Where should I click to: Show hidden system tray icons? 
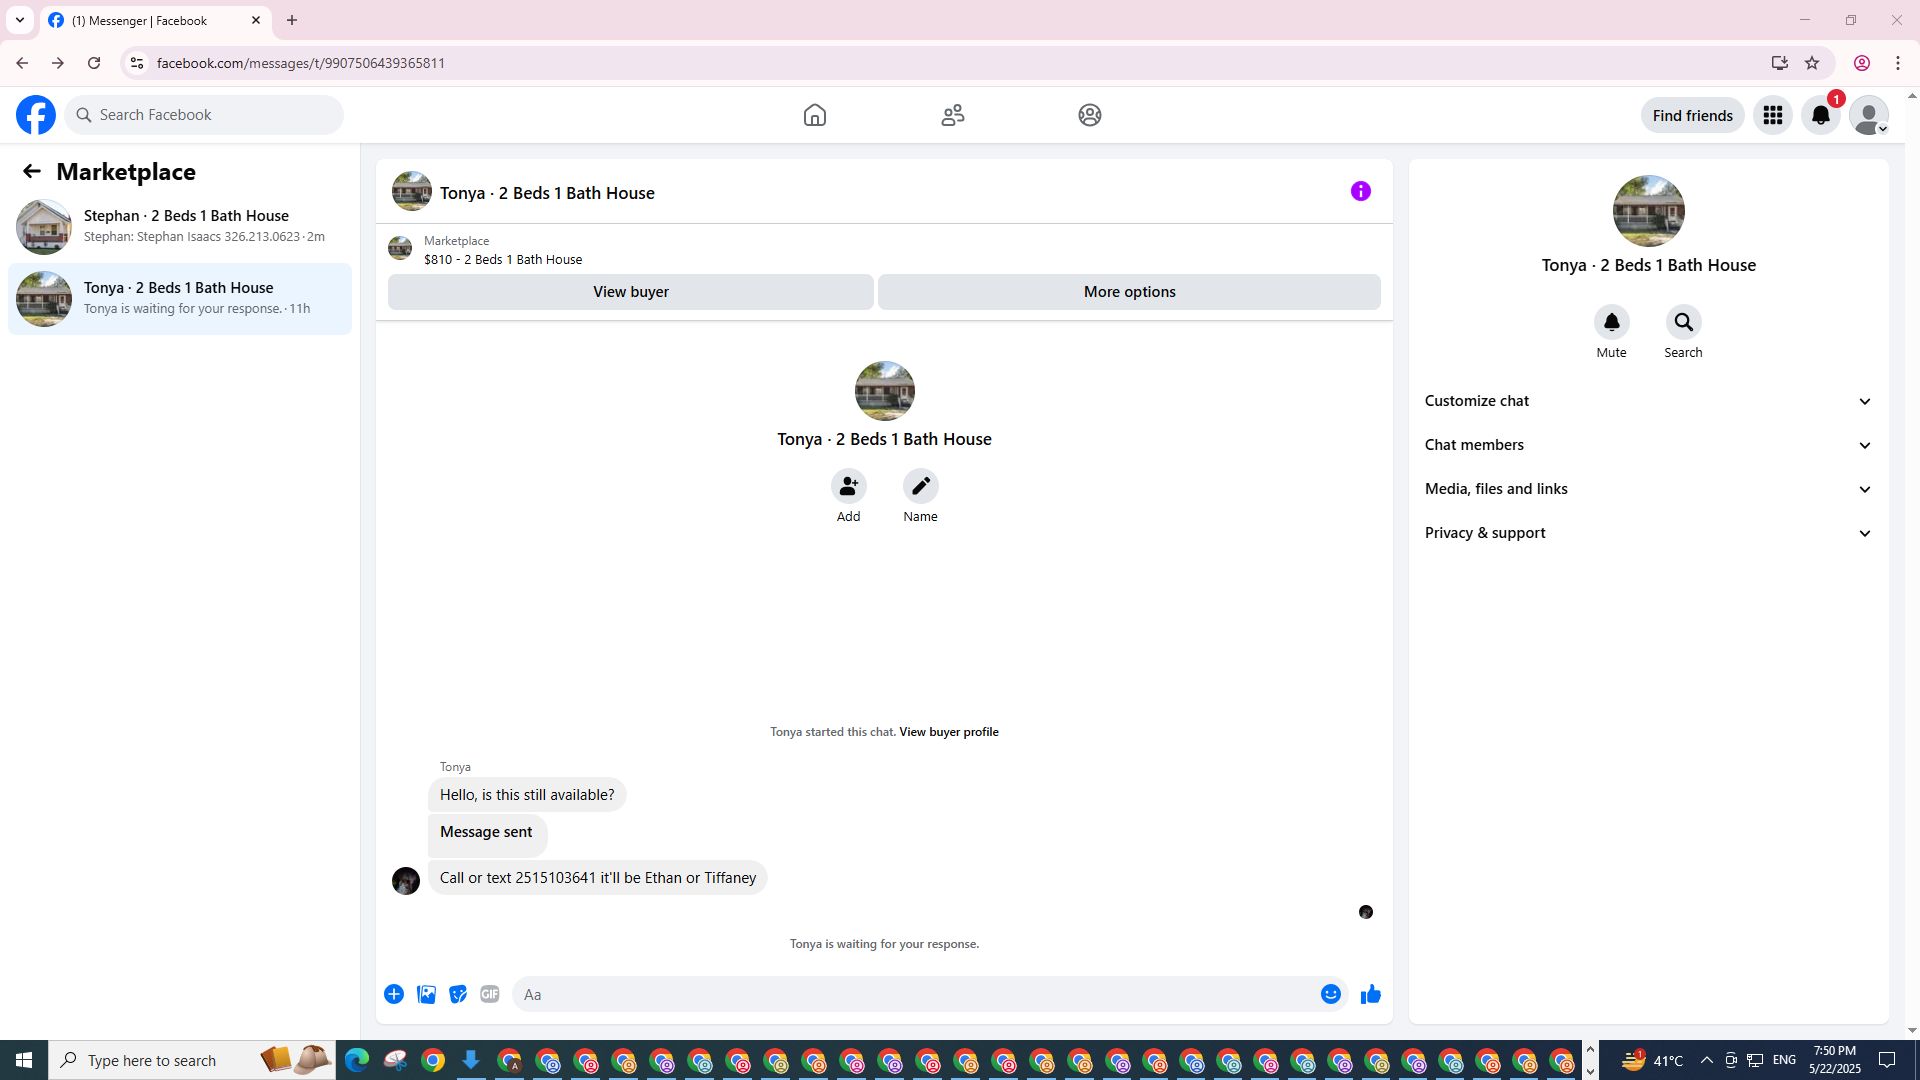[x=1707, y=1060]
